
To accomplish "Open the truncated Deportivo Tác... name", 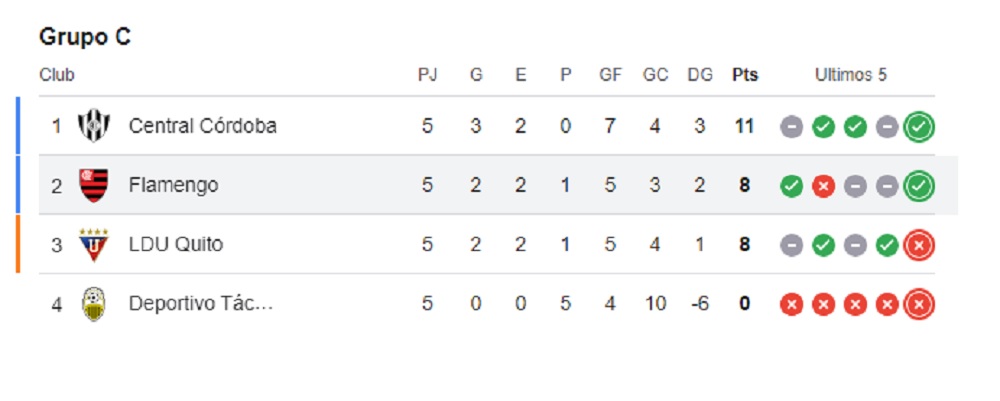I will 201,304.
